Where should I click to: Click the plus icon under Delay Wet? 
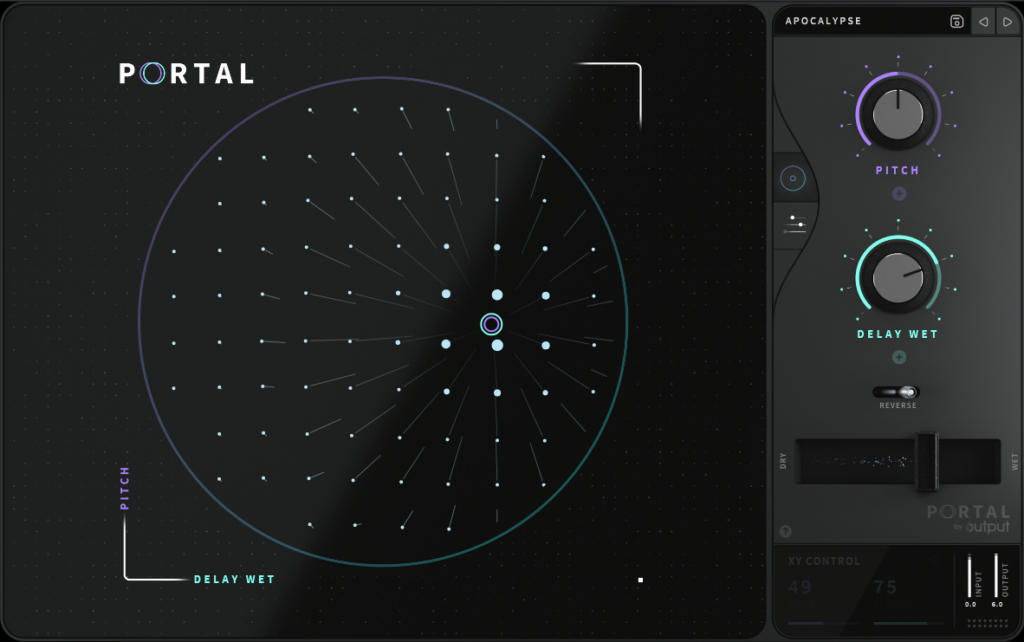coord(898,357)
